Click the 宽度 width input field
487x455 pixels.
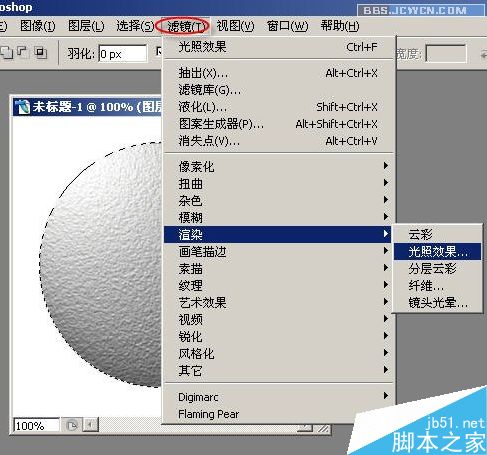pyautogui.click(x=446, y=54)
